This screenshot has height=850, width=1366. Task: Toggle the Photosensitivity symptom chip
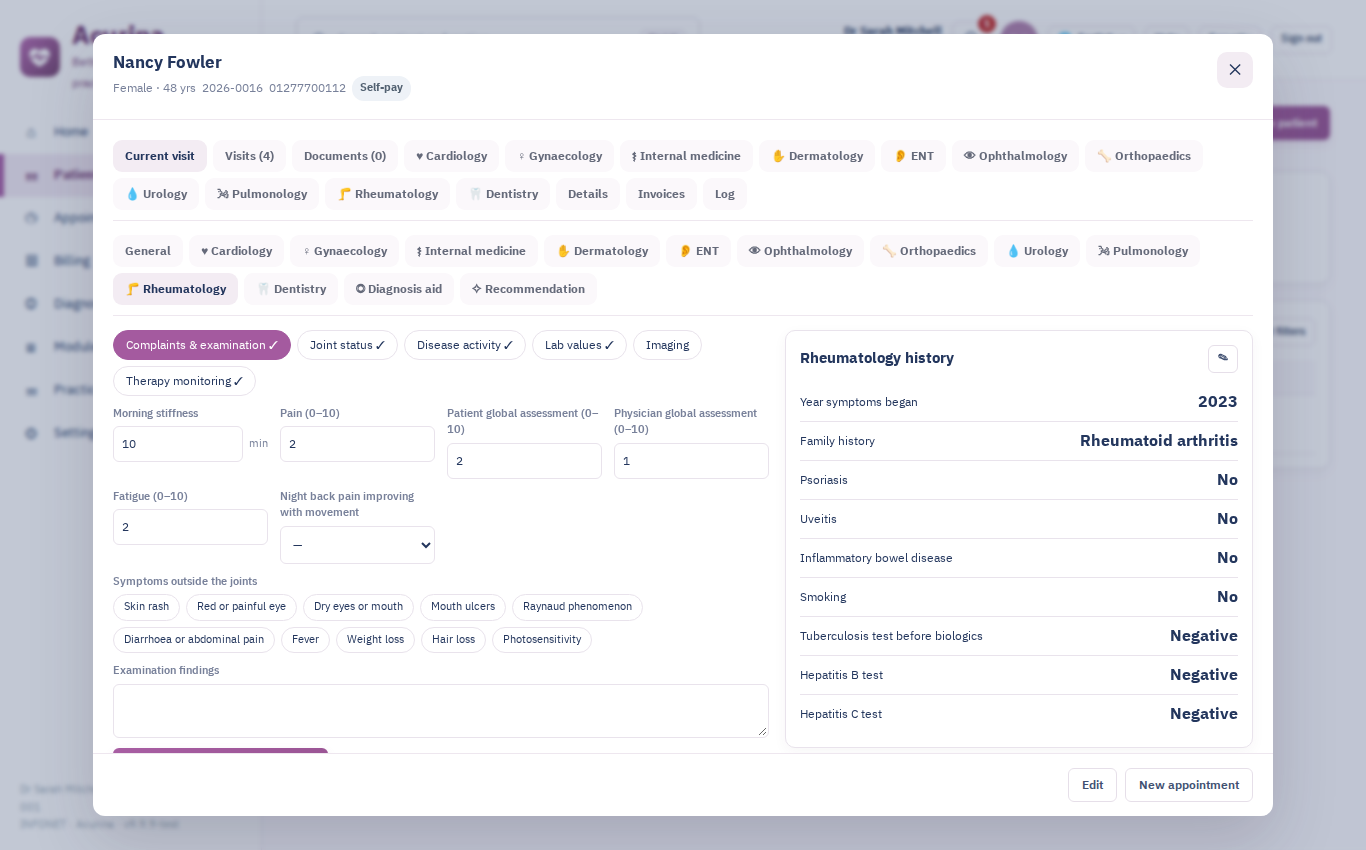point(542,640)
